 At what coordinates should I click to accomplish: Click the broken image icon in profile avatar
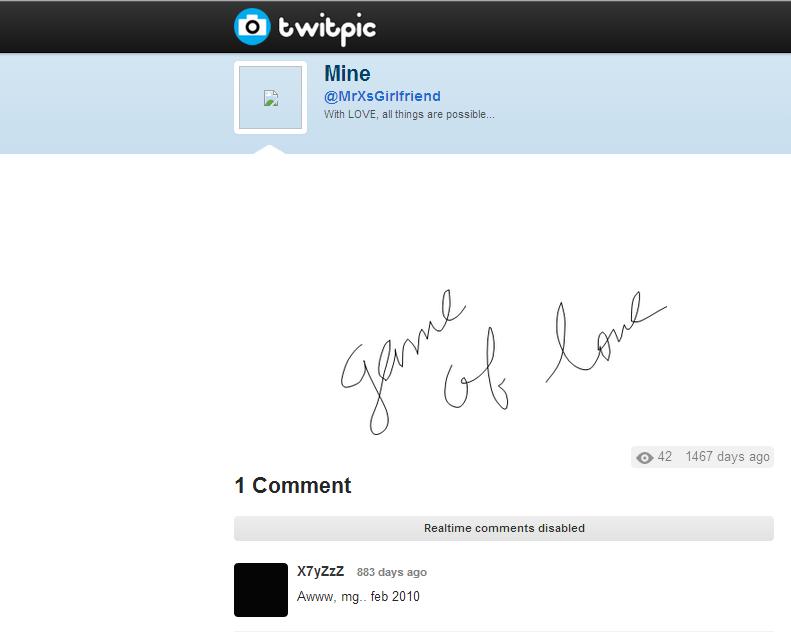tap(271, 98)
